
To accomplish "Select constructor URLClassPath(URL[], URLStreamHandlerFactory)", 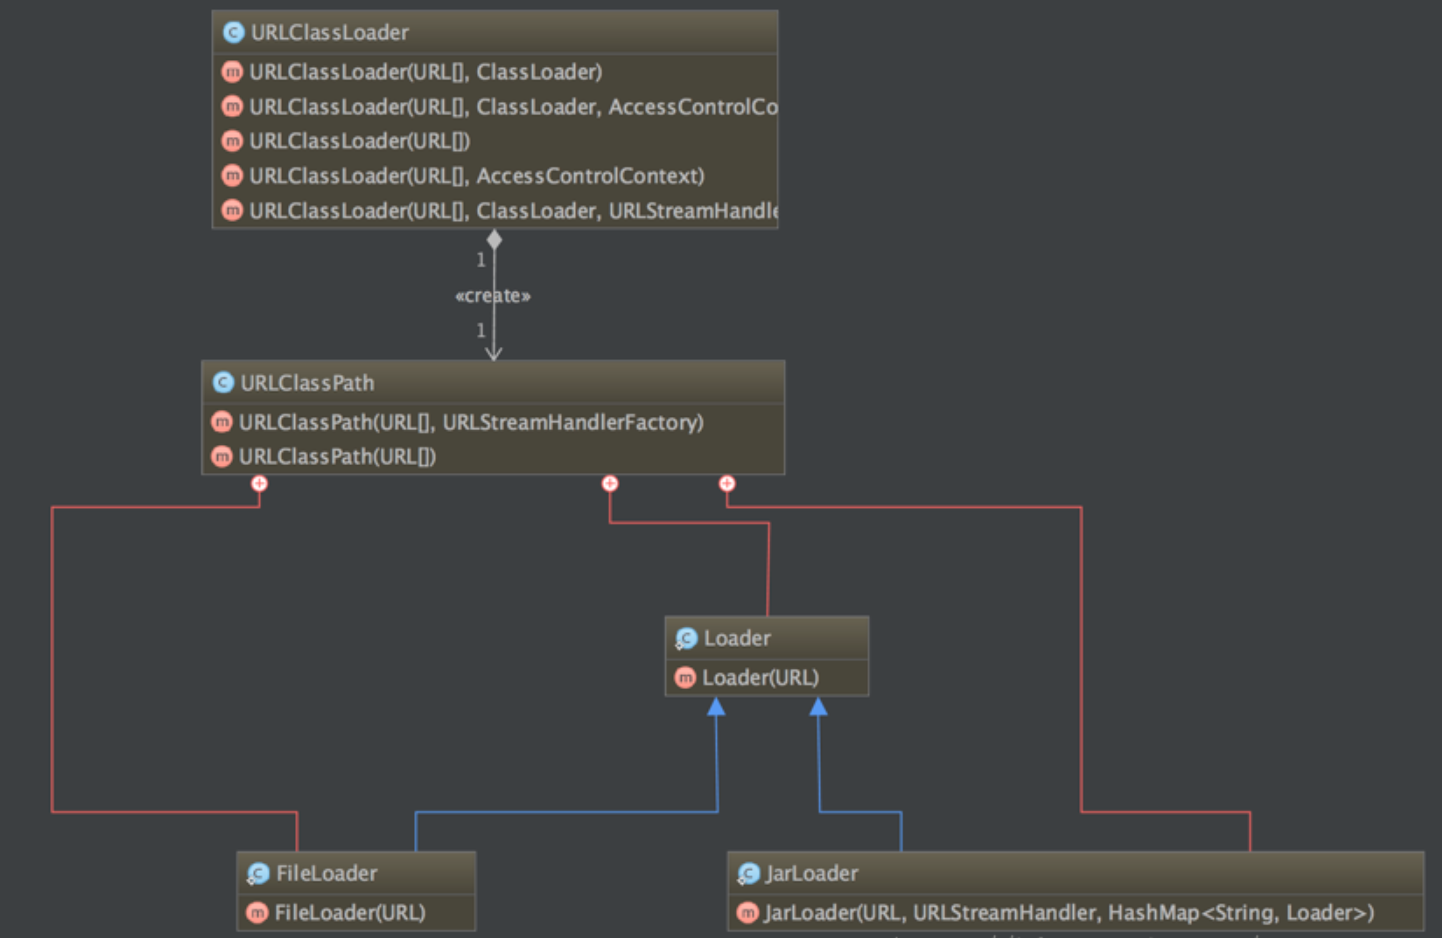I will (x=471, y=422).
